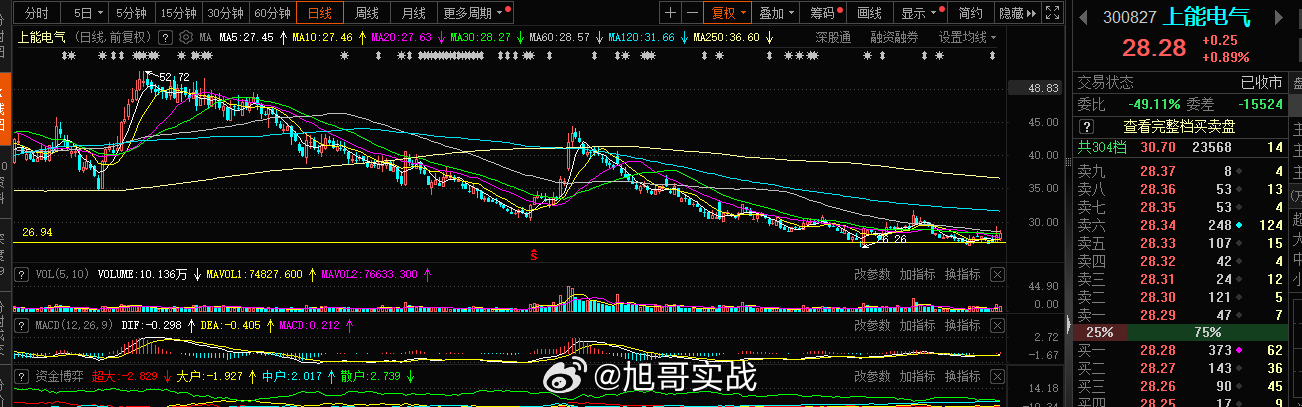Click 融资融券 label
Screen dimensions: 1302x407
tap(894, 37)
